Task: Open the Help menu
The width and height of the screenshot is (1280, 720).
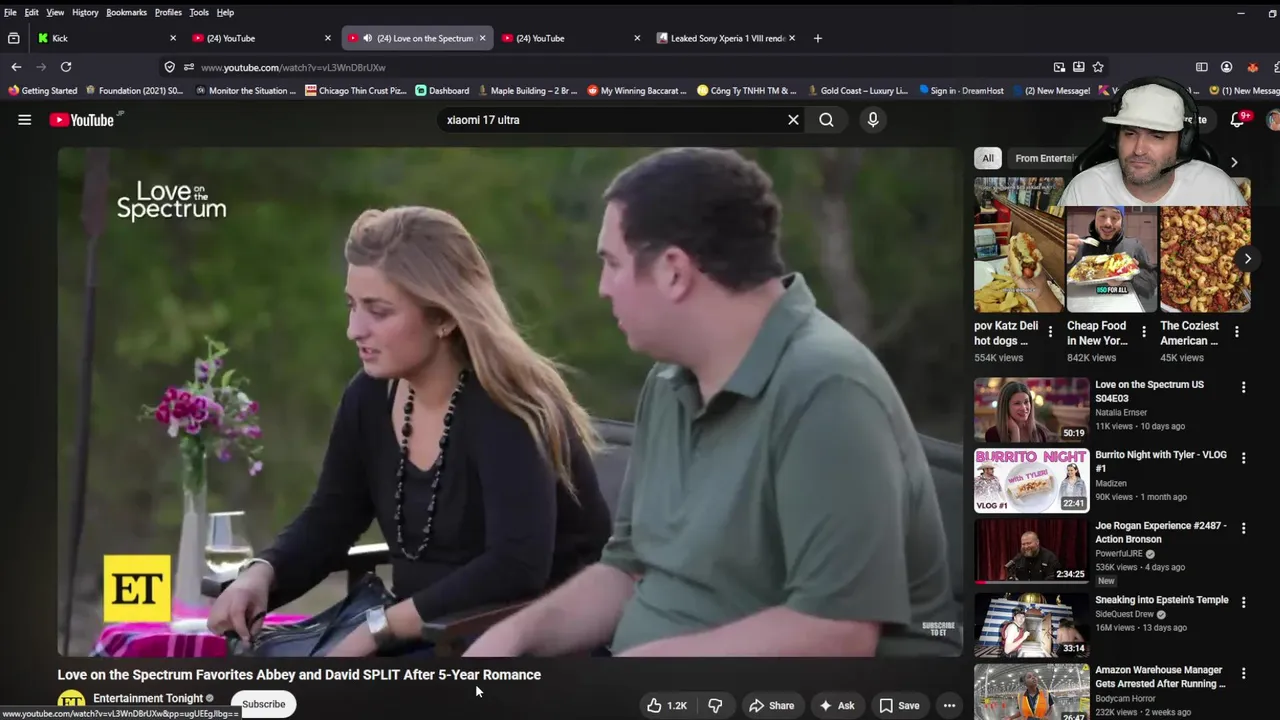Action: tap(225, 12)
